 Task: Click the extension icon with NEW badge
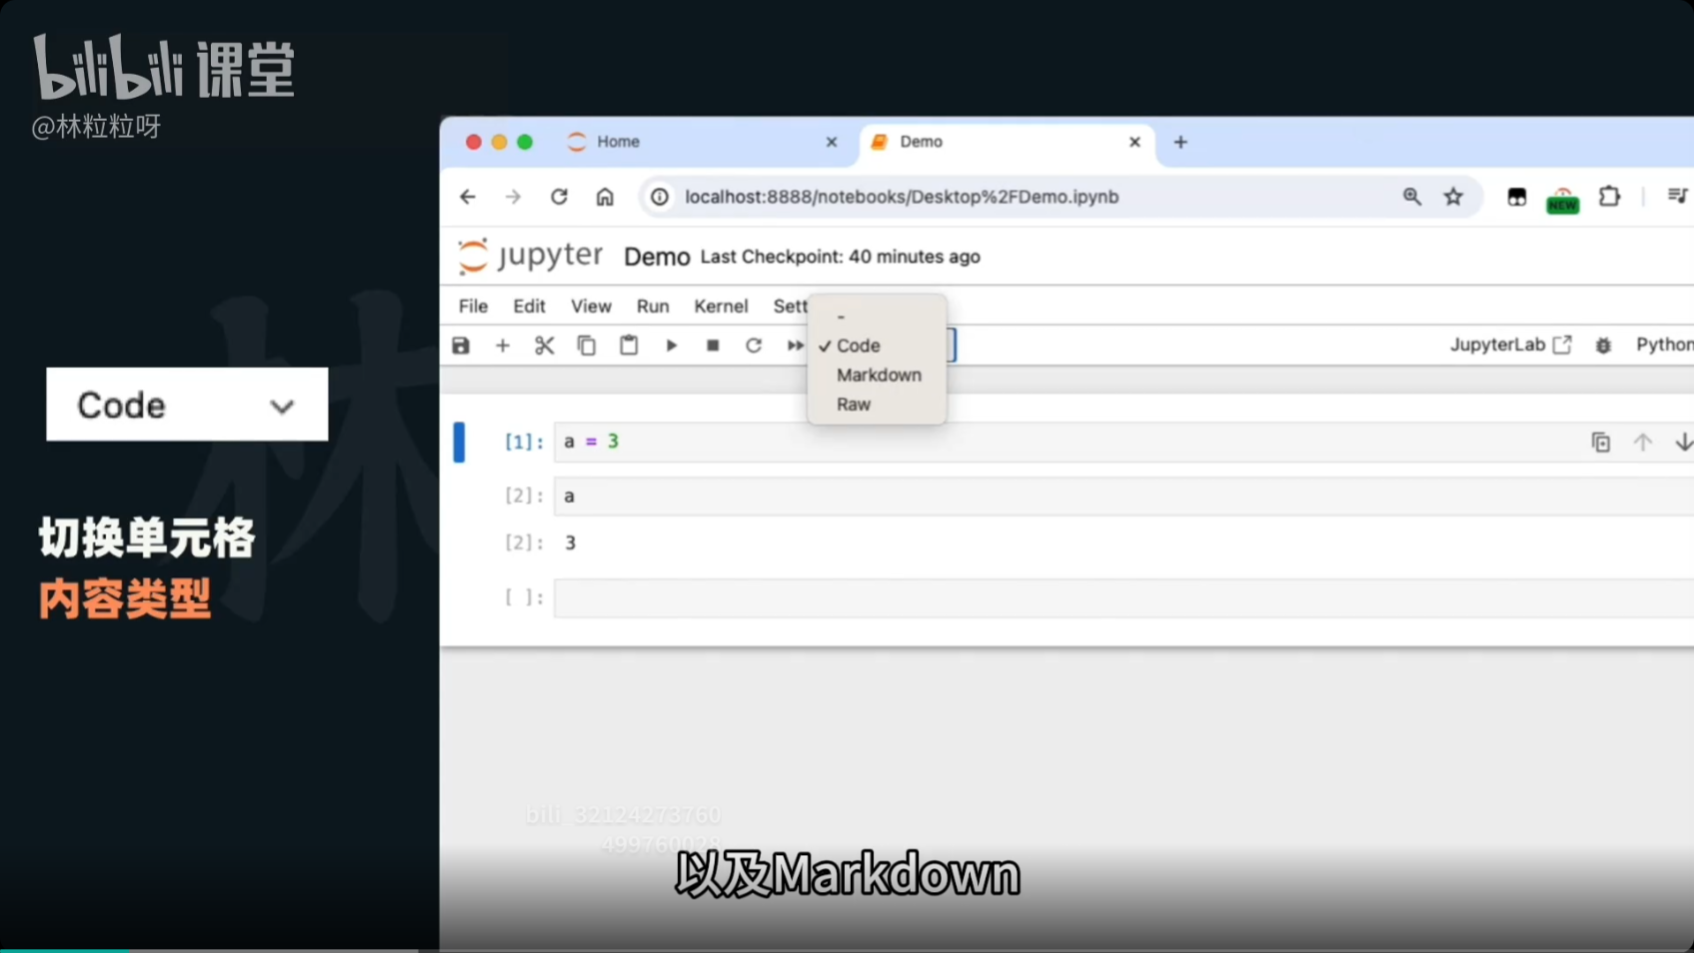(x=1562, y=200)
